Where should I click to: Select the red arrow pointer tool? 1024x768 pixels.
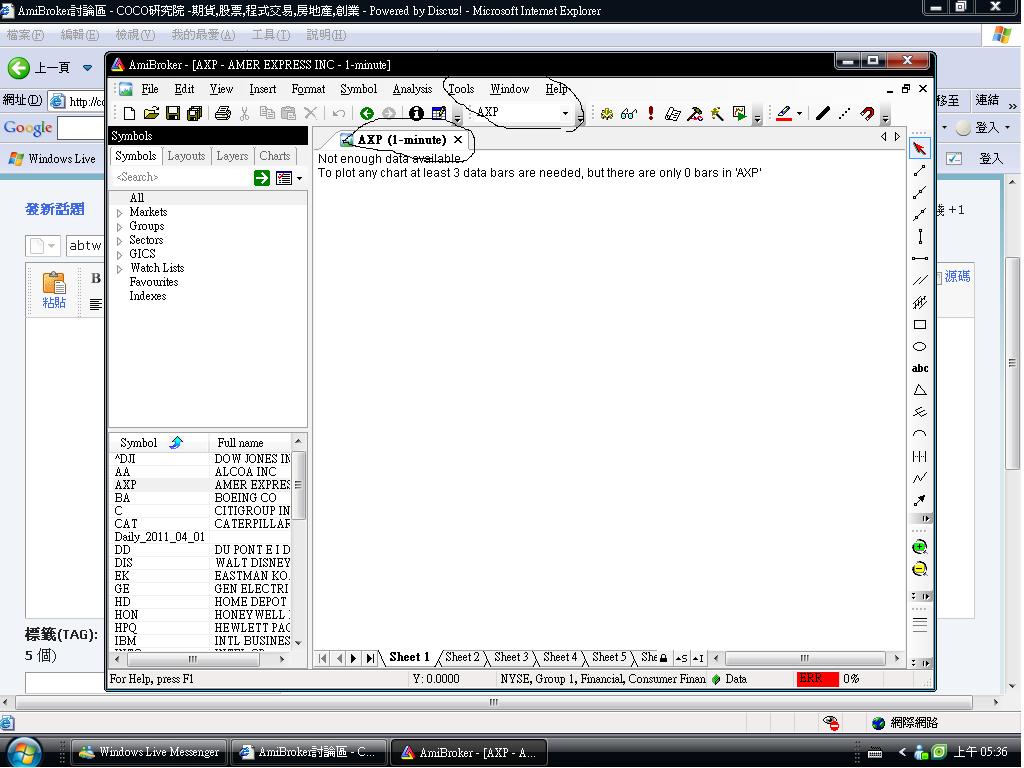click(920, 148)
